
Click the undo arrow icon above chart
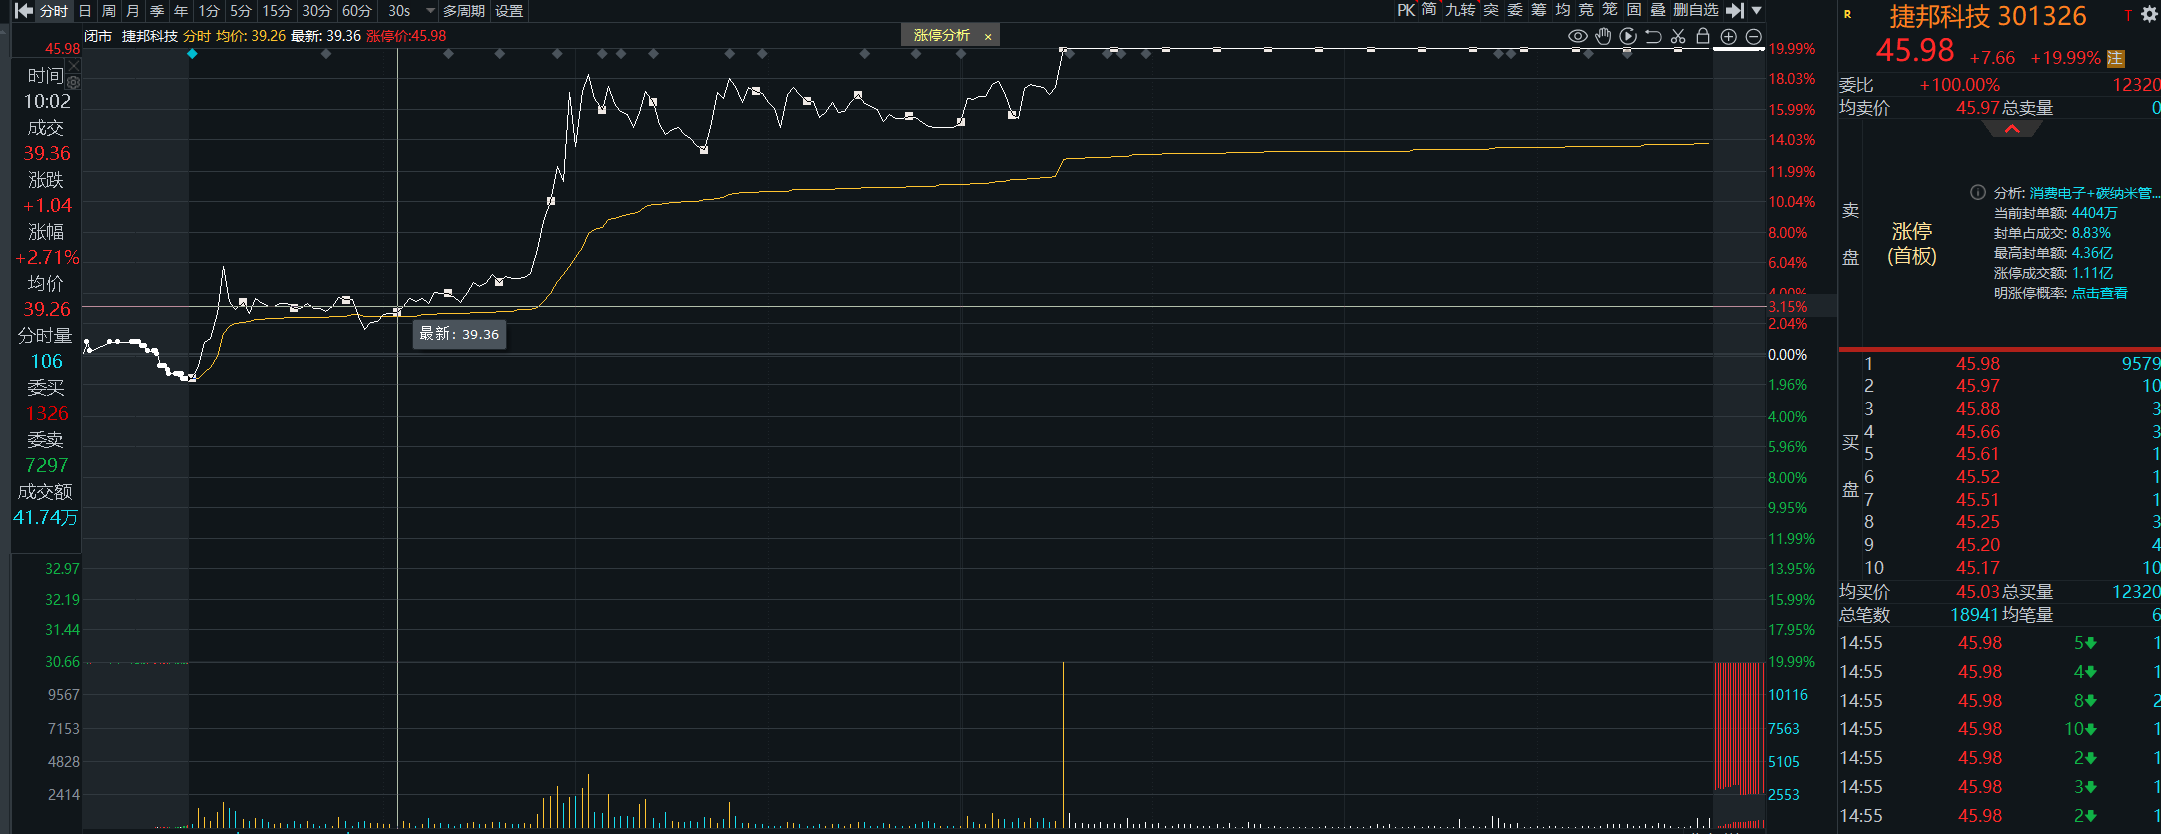1653,36
